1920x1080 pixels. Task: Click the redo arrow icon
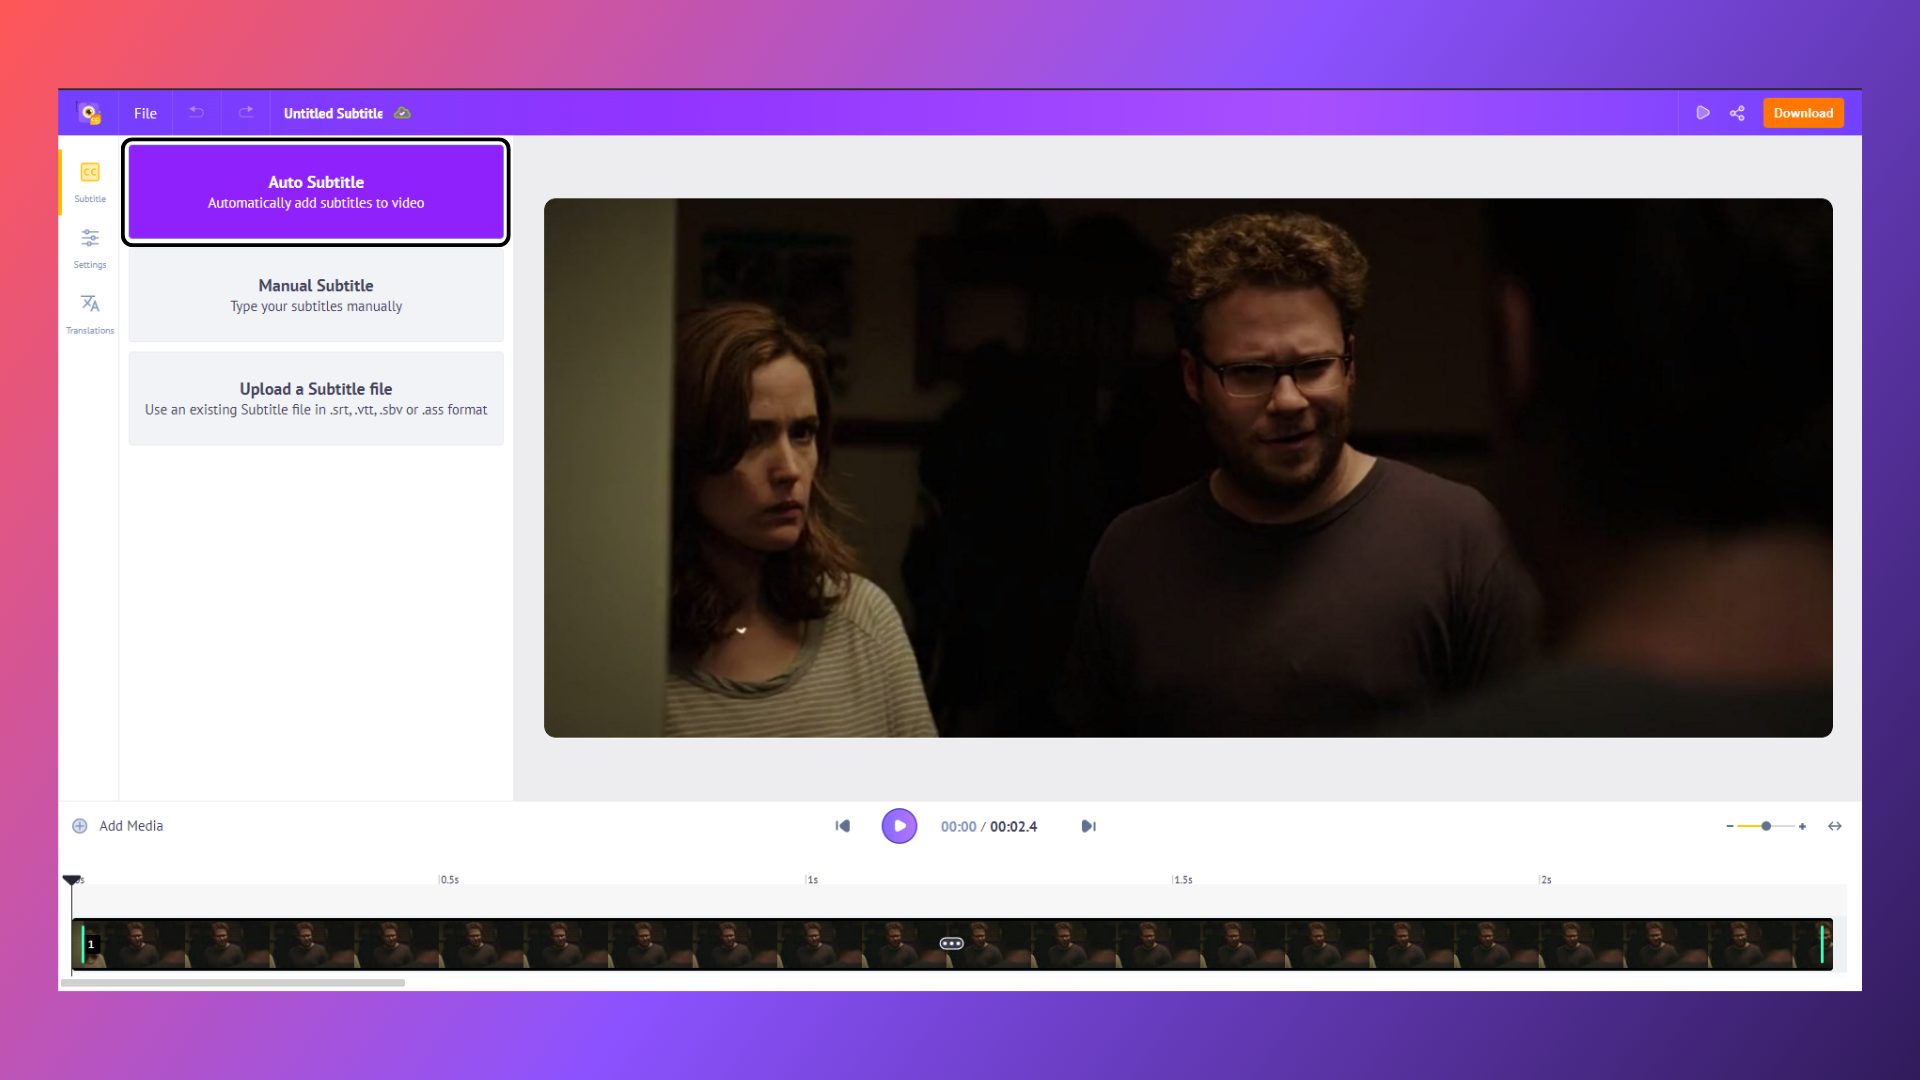[246, 113]
